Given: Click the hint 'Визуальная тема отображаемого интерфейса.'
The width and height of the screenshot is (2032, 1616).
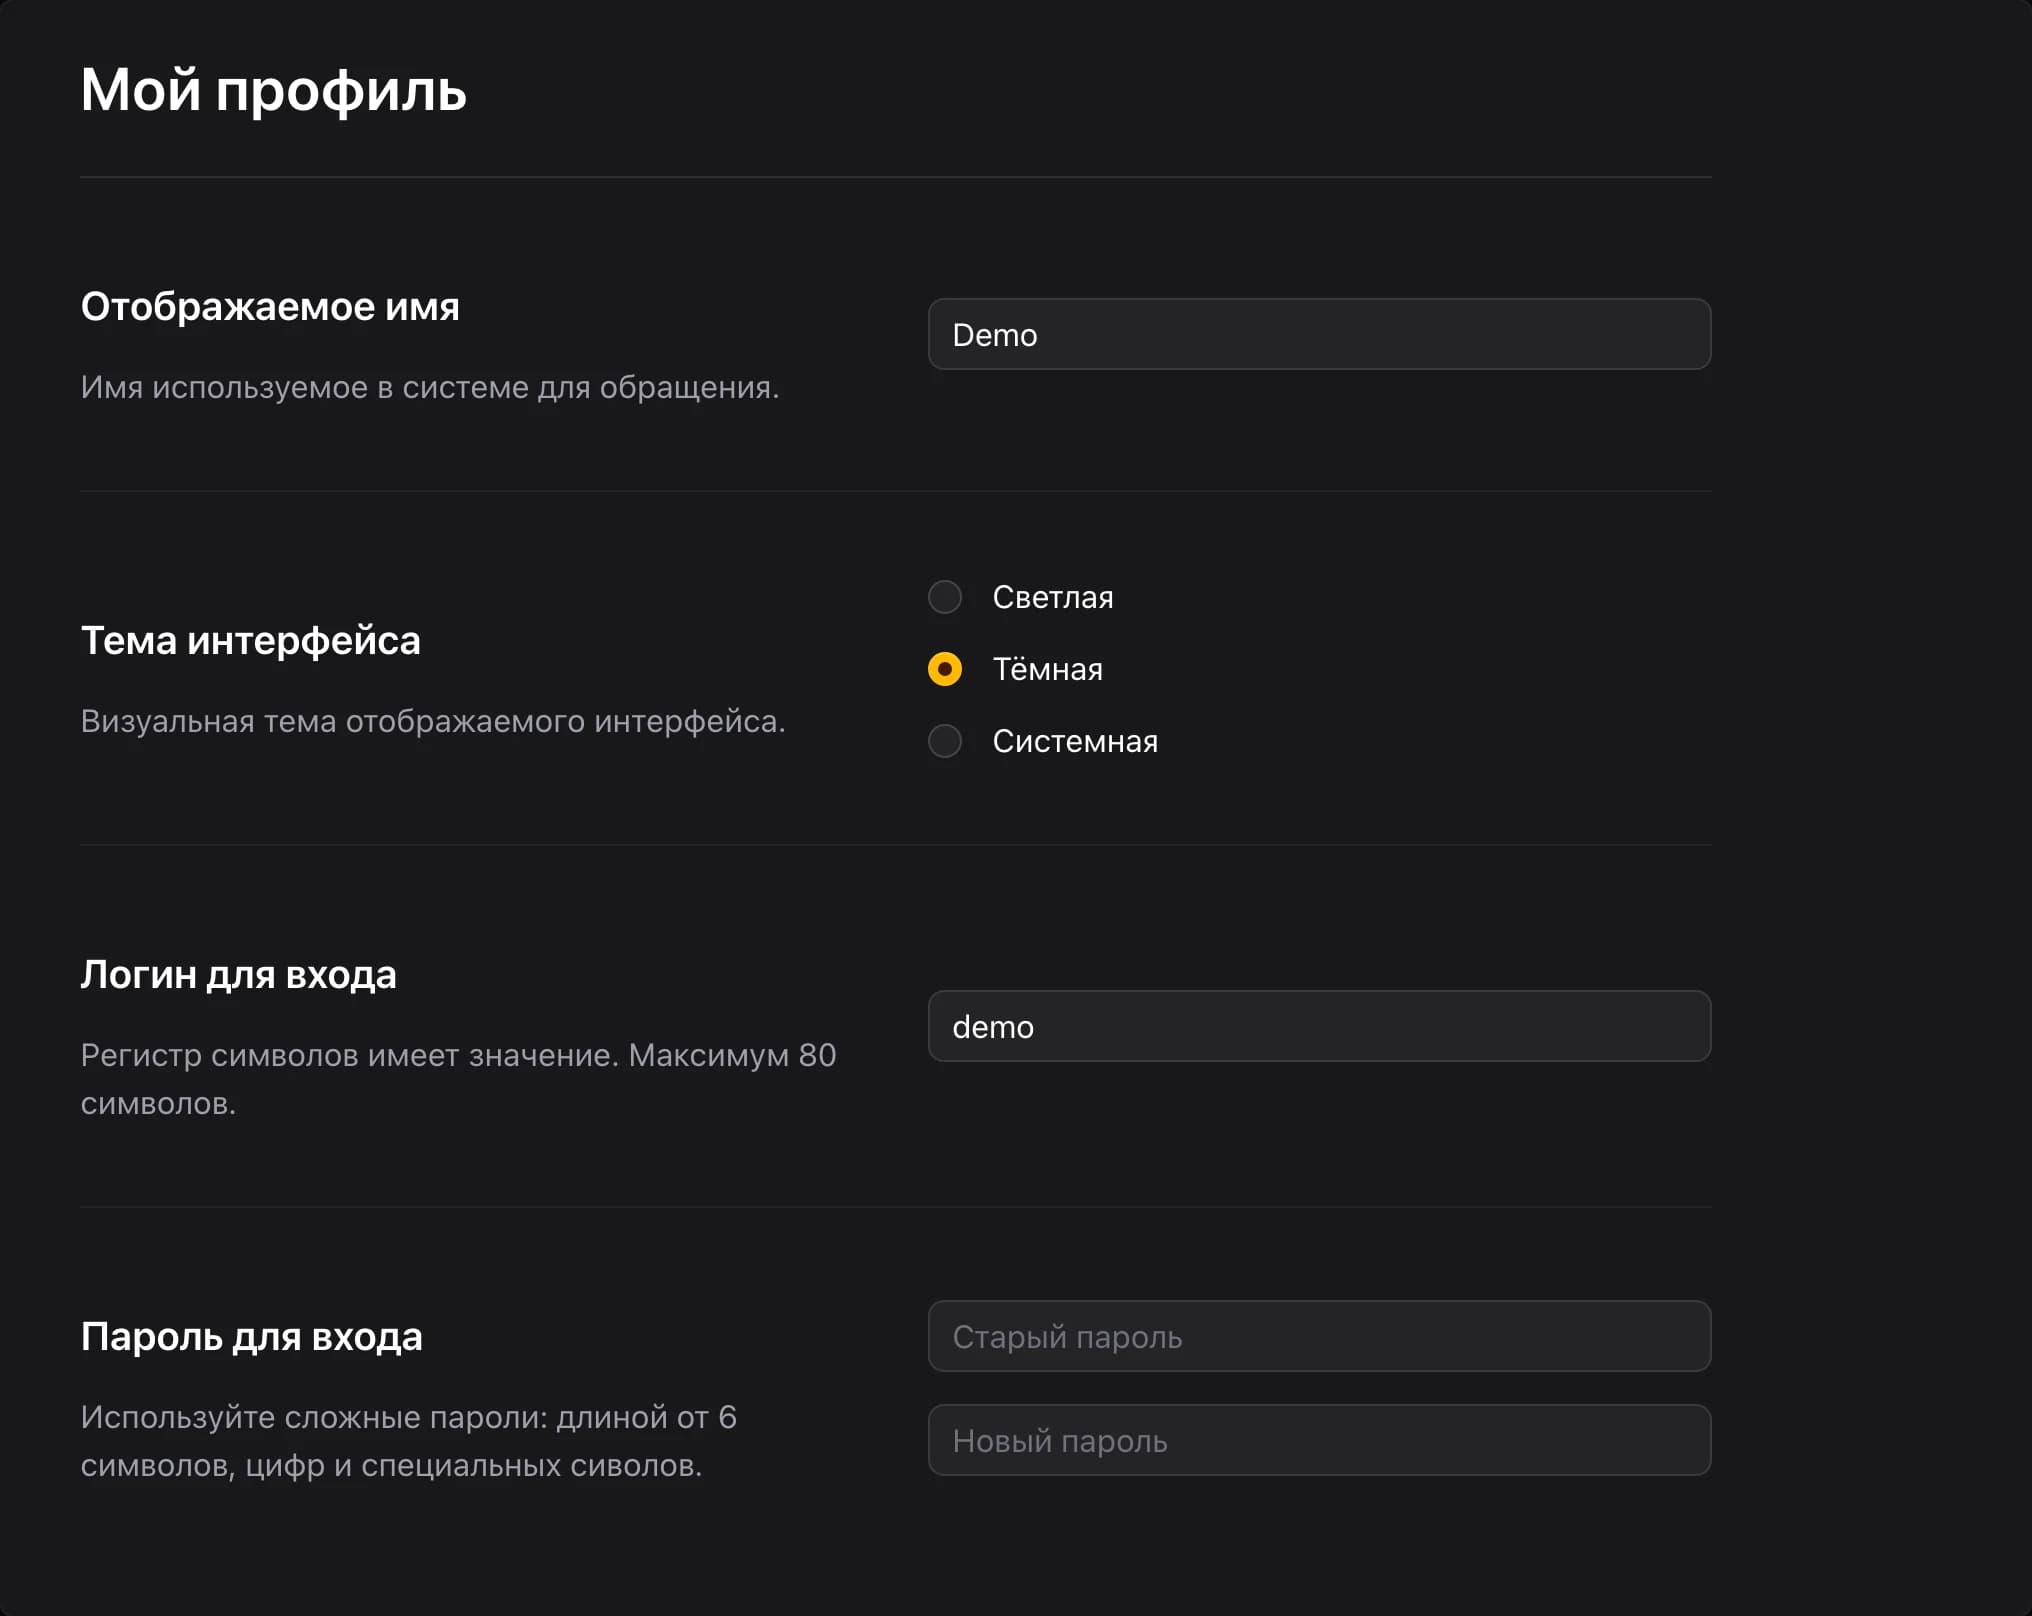Looking at the screenshot, I should click(433, 721).
